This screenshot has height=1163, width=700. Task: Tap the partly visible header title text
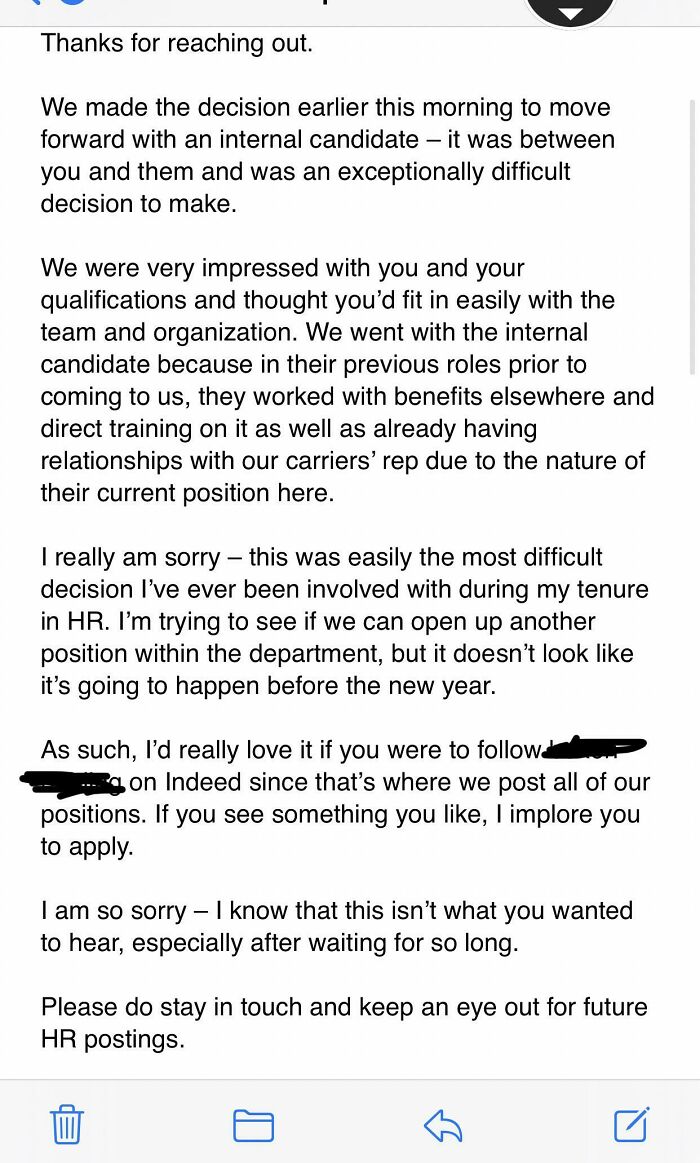click(326, 2)
